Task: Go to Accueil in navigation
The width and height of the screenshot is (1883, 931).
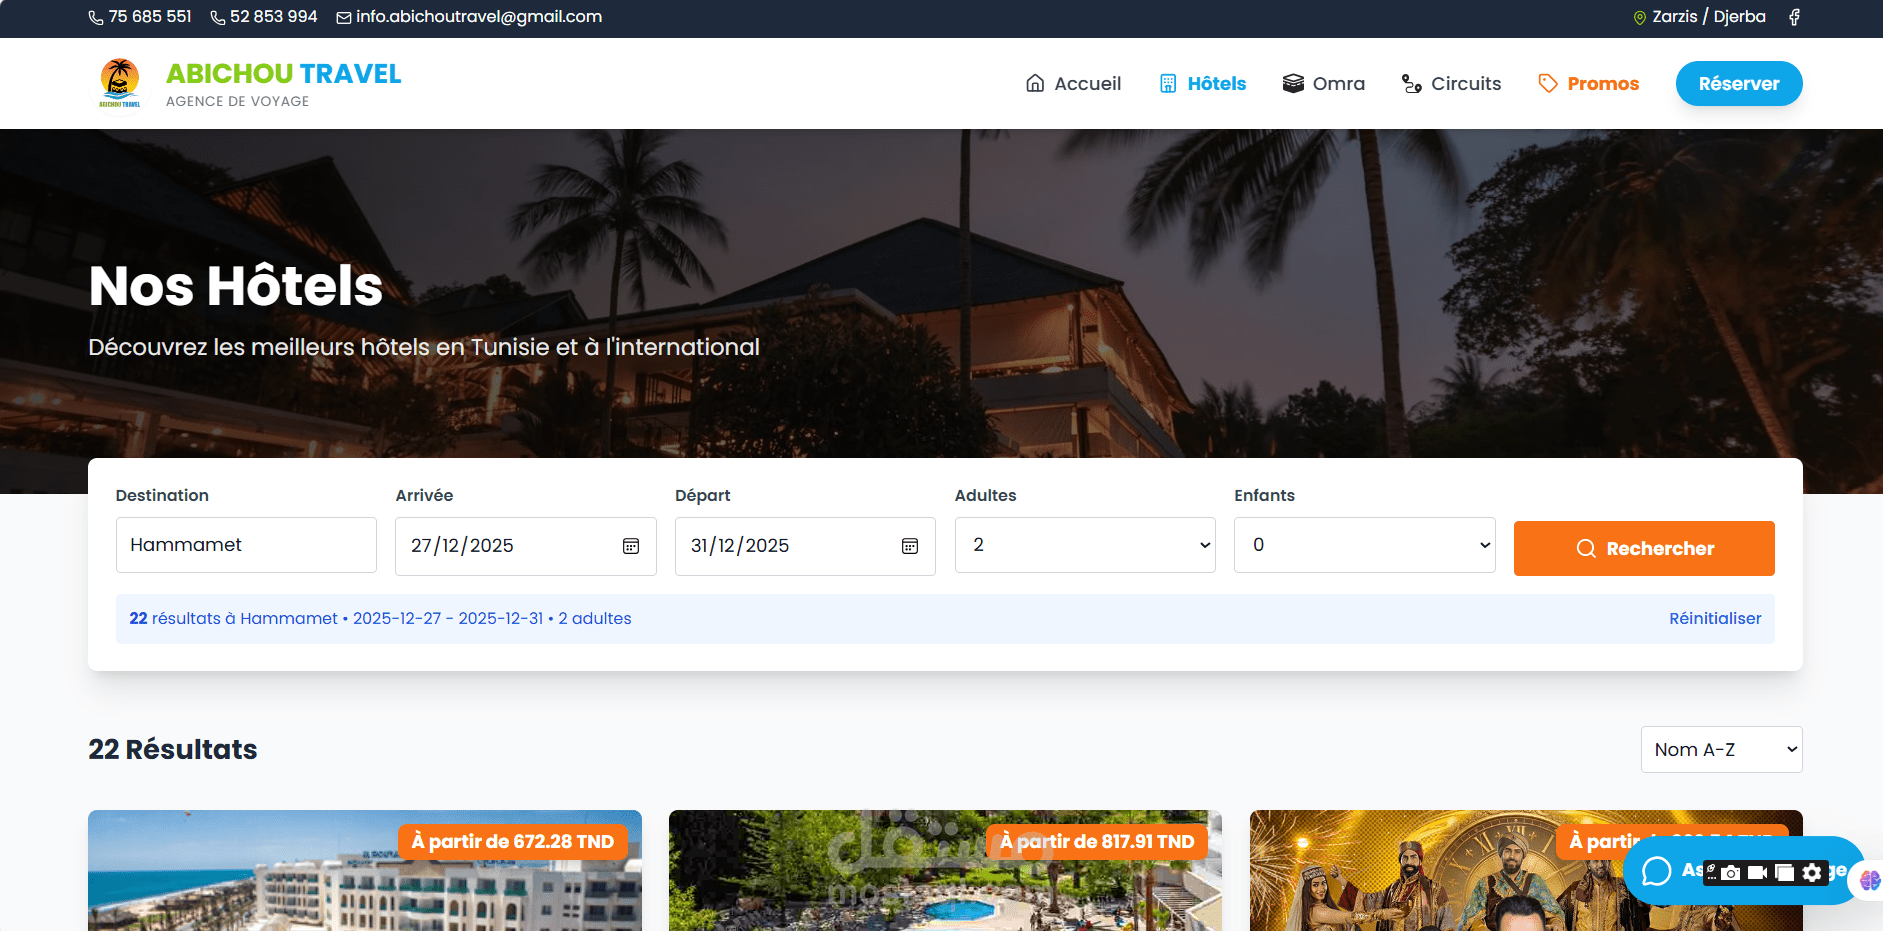Action: click(x=1073, y=83)
